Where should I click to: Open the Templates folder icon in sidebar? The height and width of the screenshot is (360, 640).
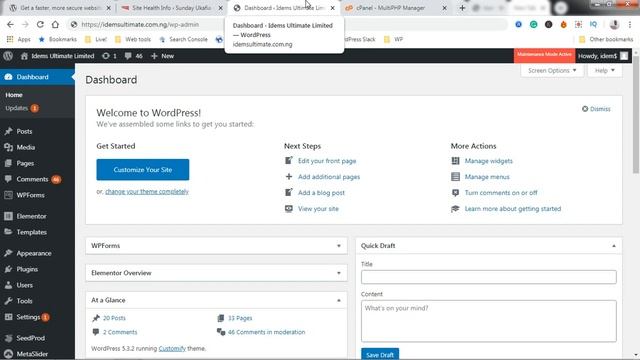click(8, 232)
